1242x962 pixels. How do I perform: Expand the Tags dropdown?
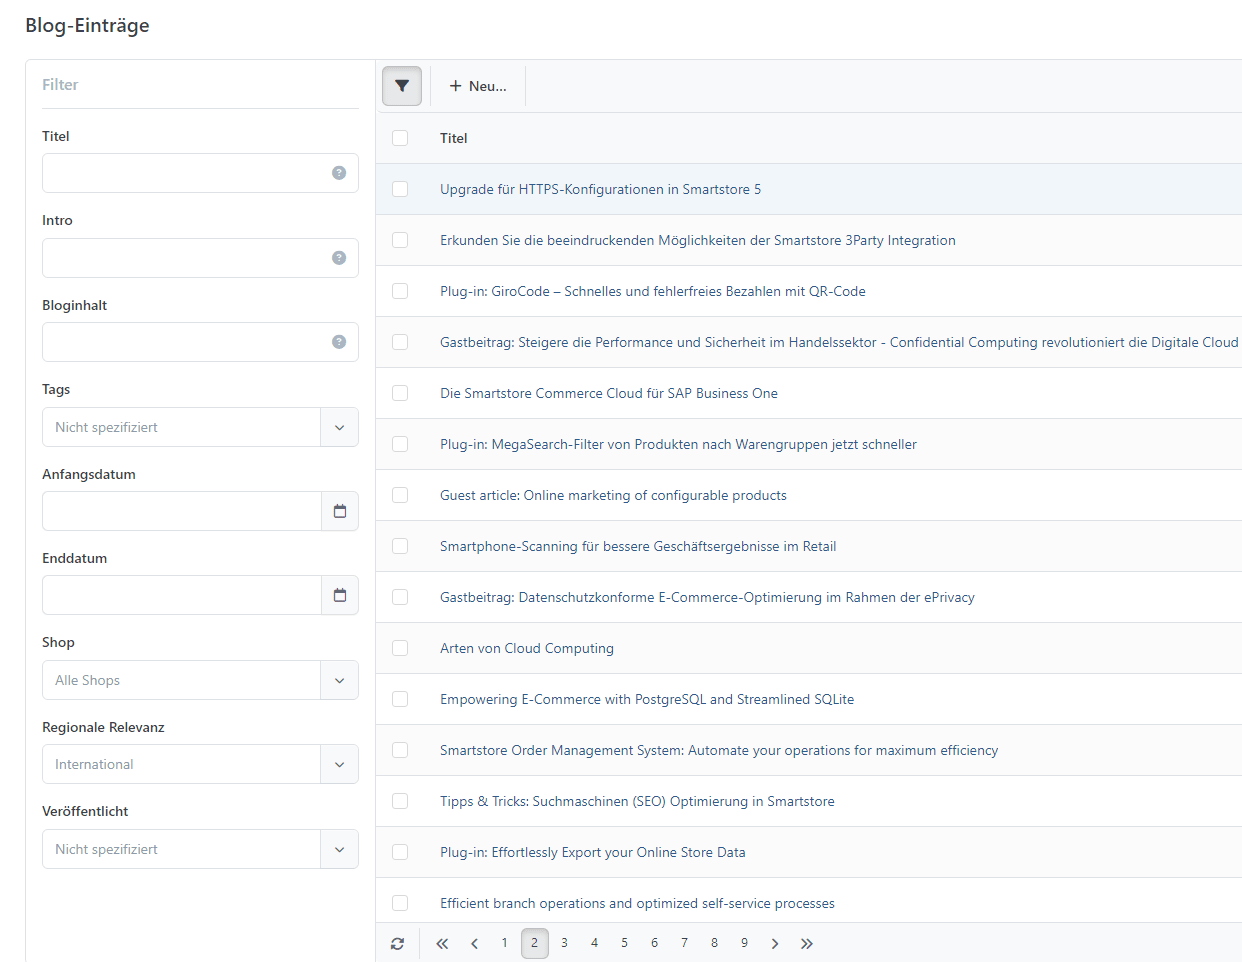click(200, 427)
